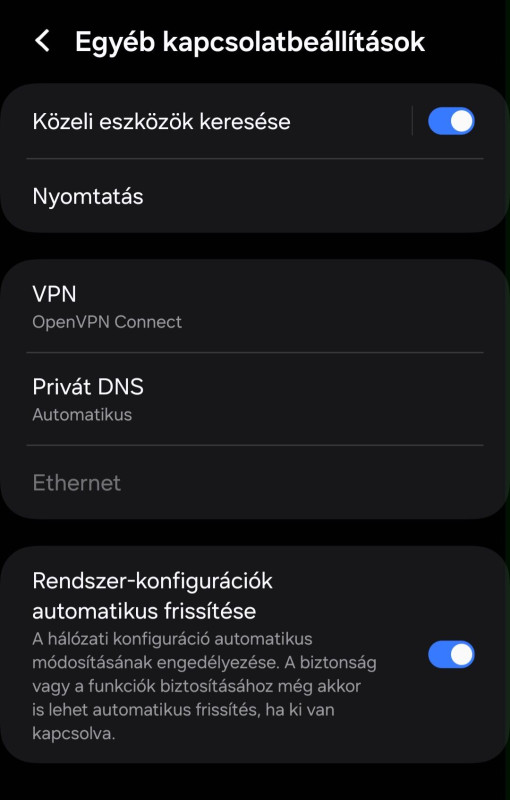Go back using the arrow icon

(42, 41)
